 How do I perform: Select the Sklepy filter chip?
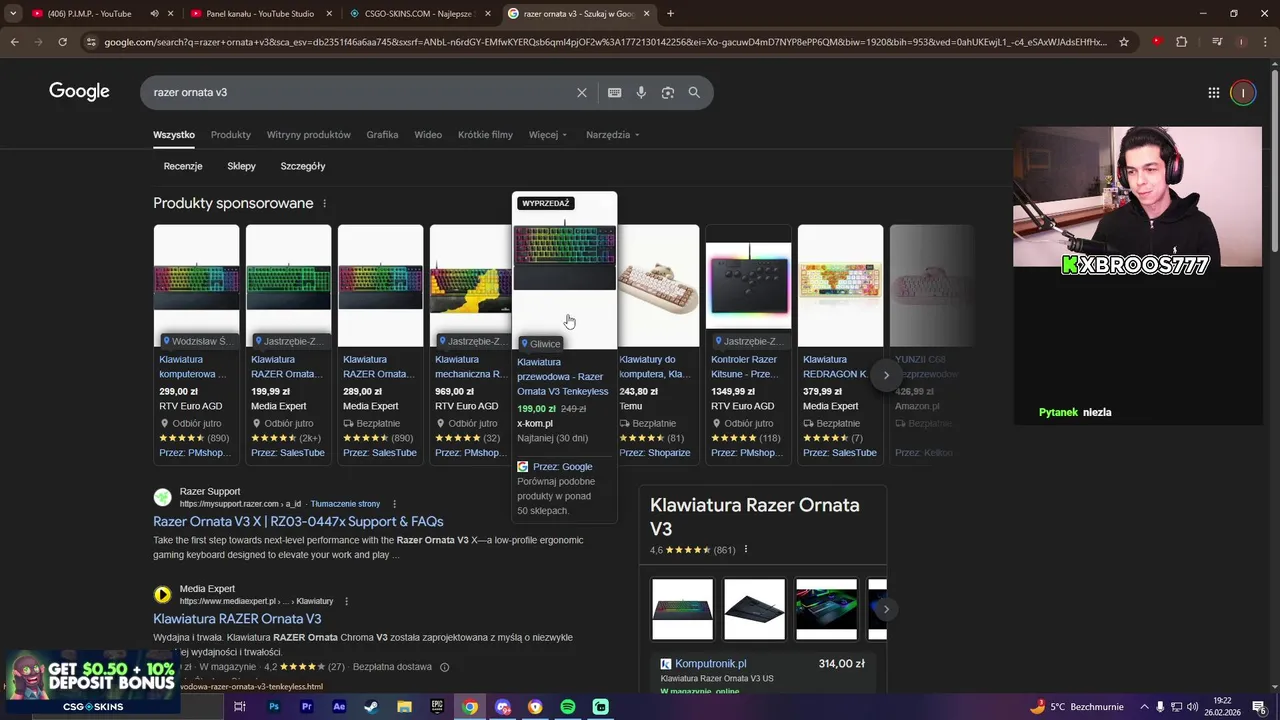tap(241, 166)
